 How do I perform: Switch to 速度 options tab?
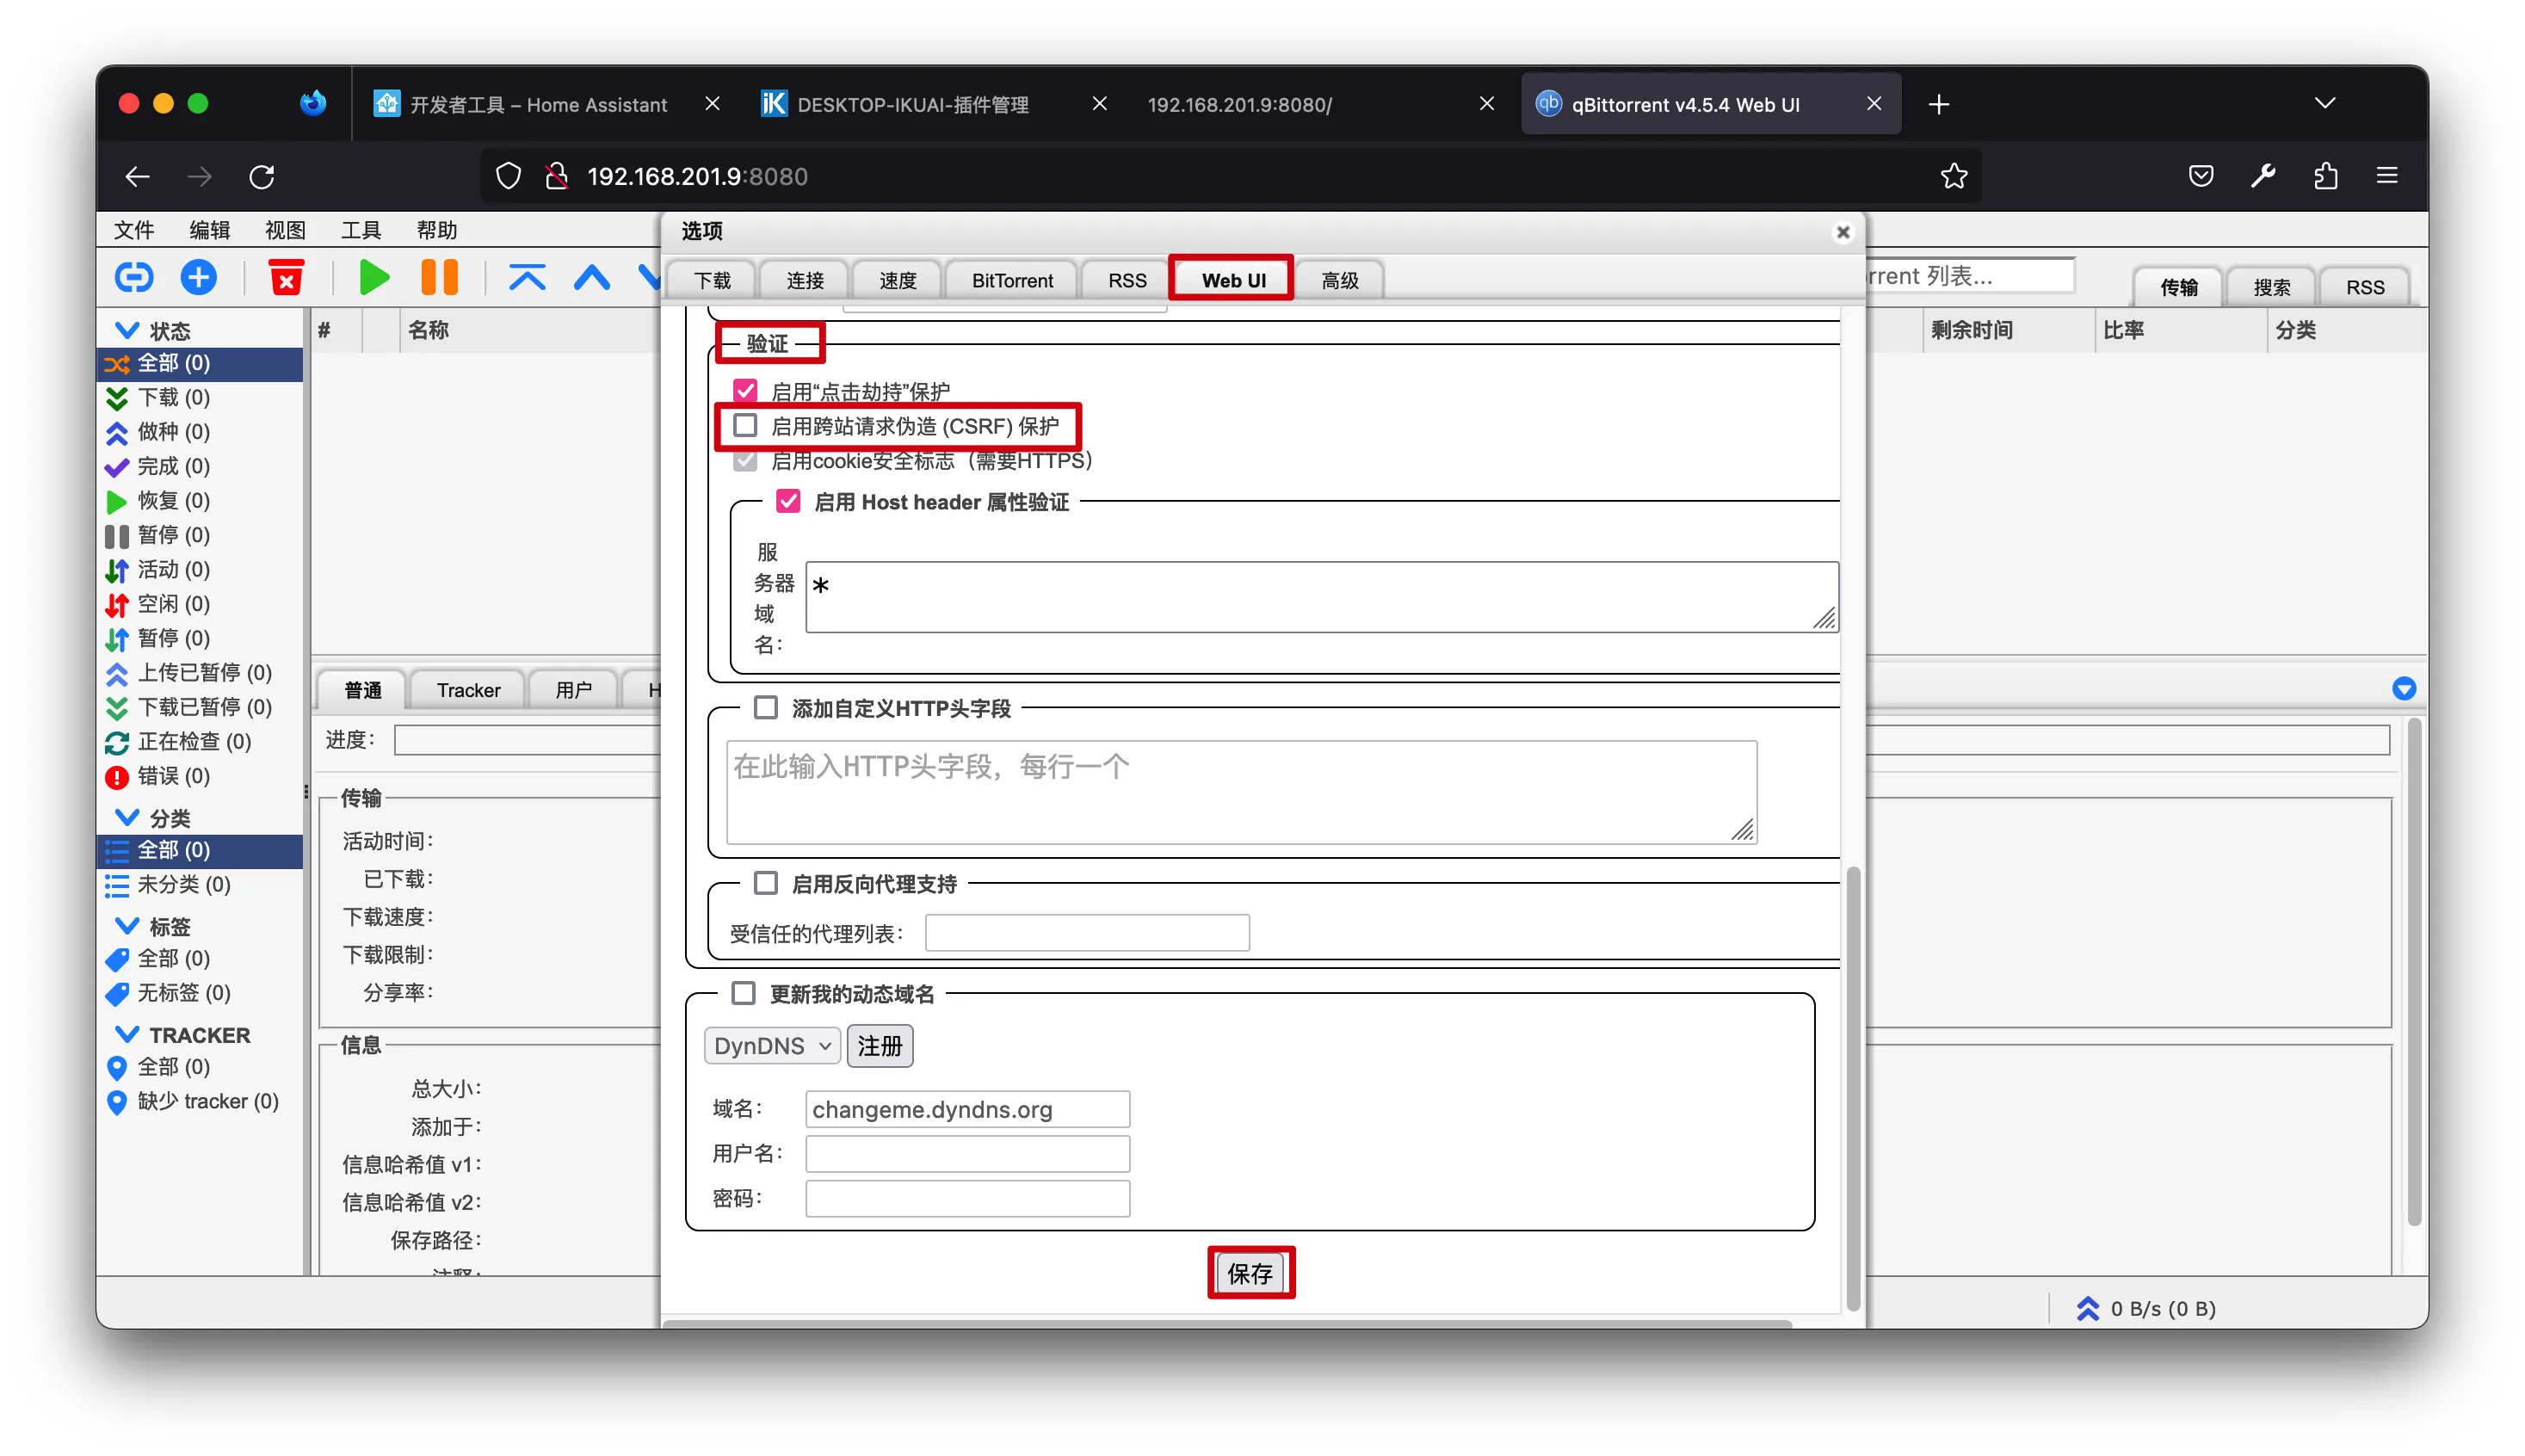(897, 281)
